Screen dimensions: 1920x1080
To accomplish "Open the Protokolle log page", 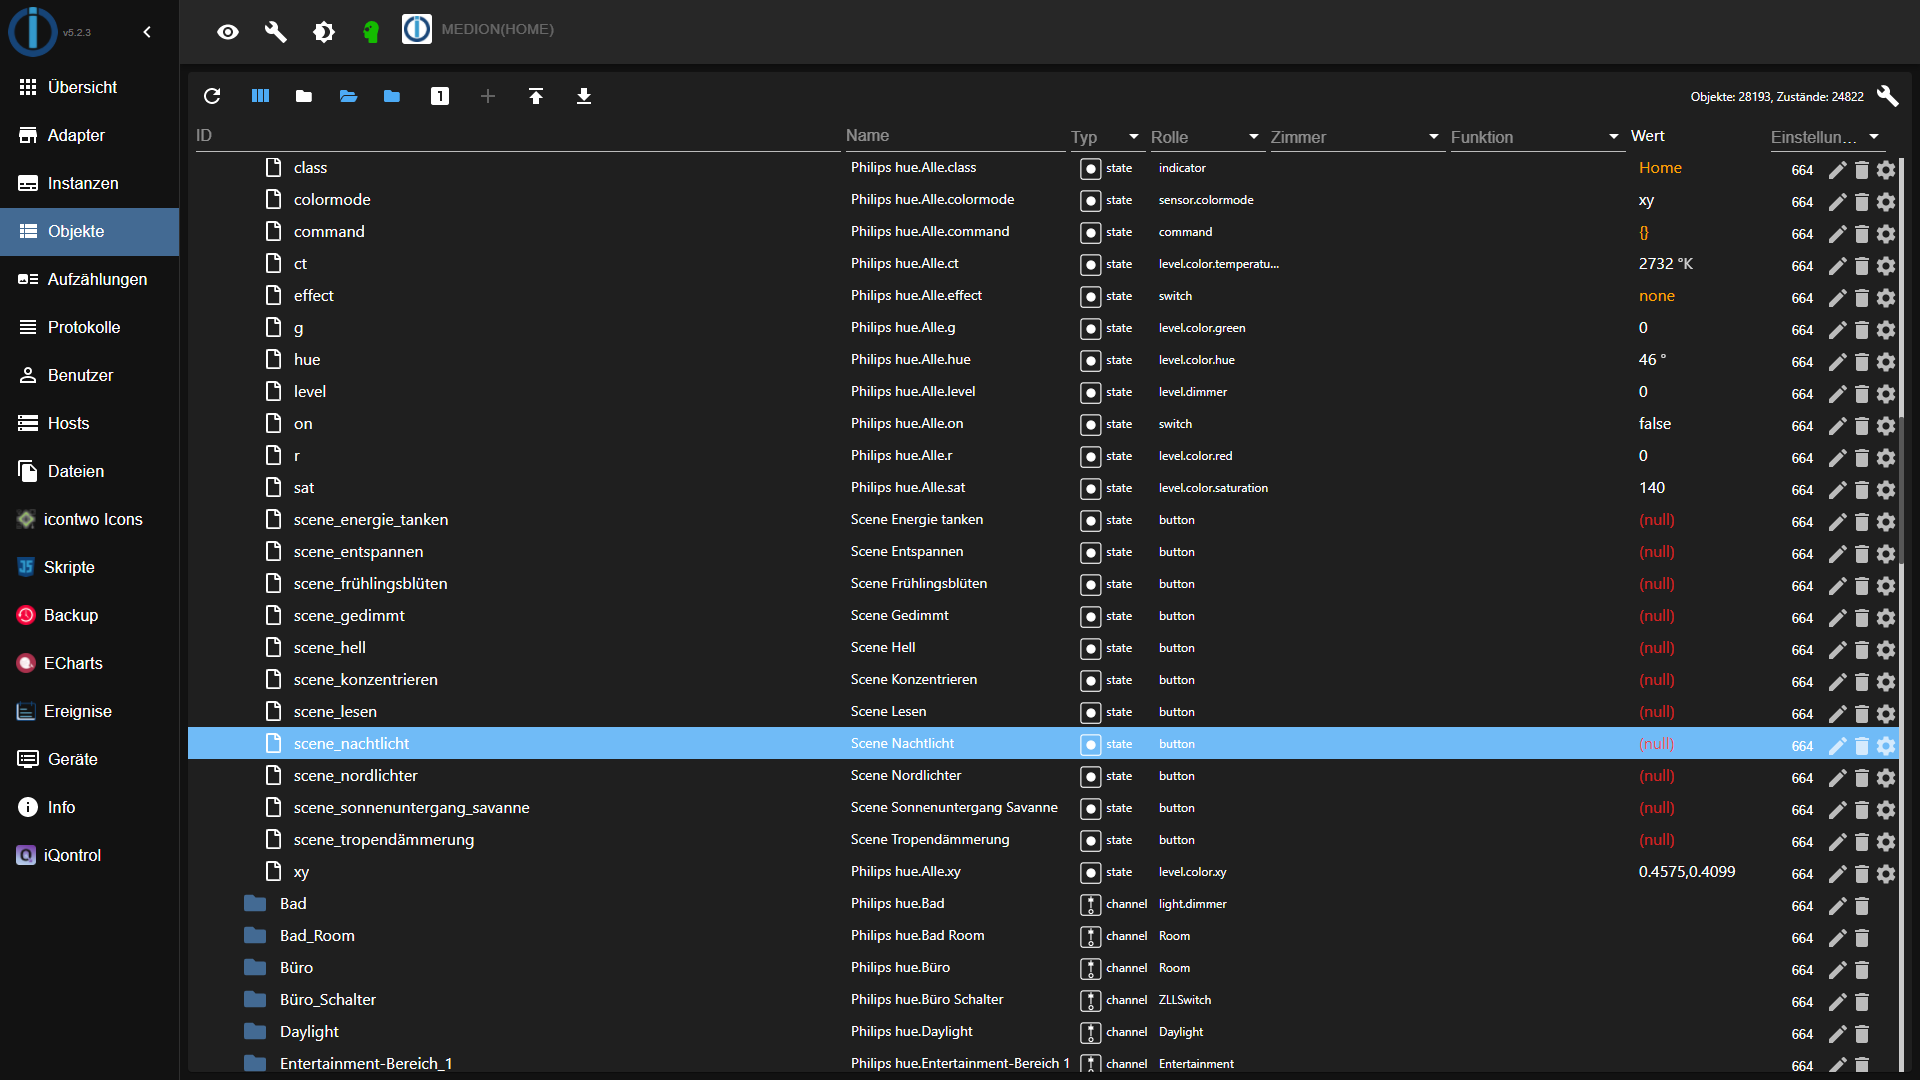I will 89,327.
